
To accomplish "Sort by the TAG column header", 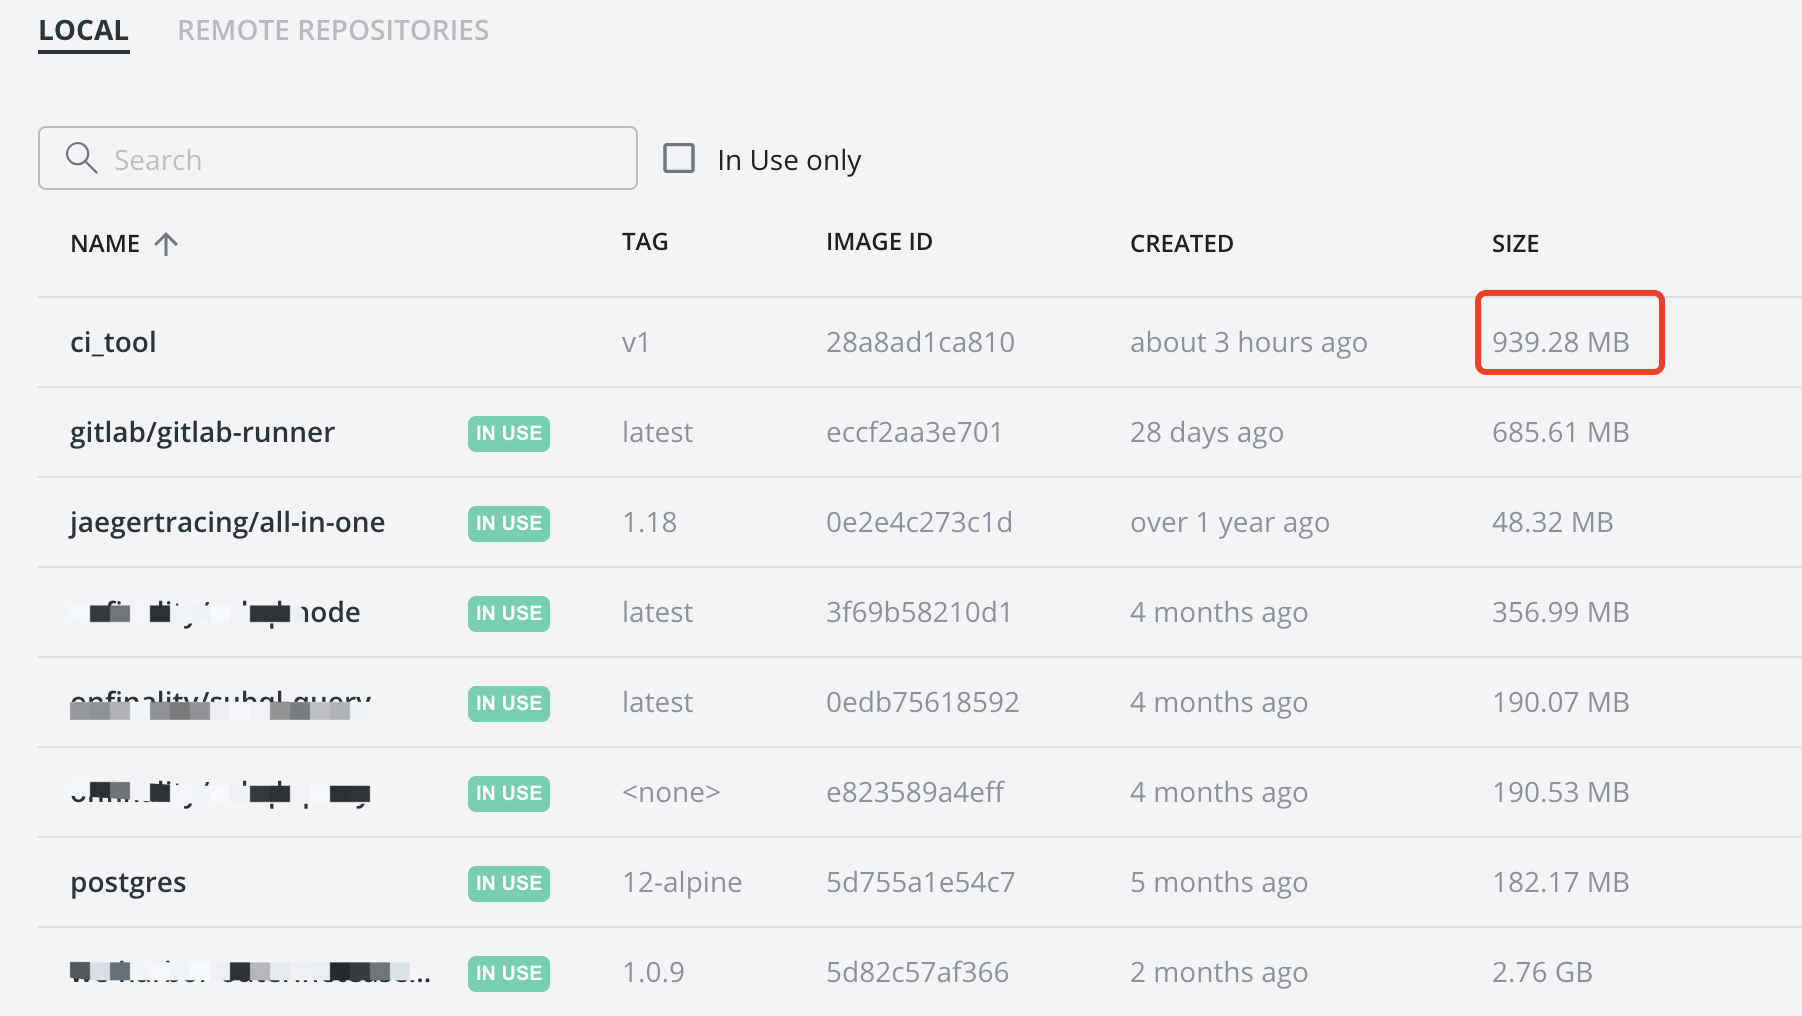I will 644,242.
